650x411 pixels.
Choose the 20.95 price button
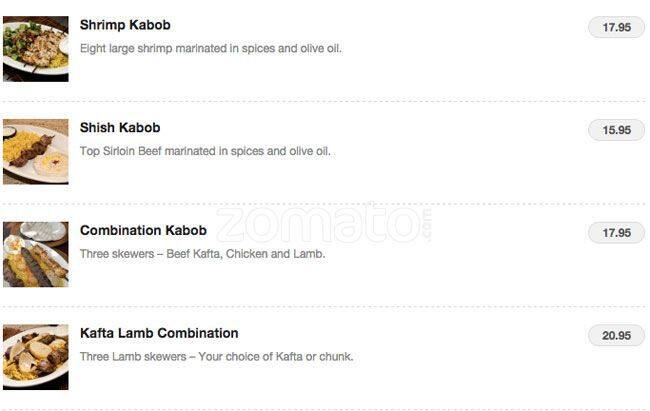[x=616, y=336]
